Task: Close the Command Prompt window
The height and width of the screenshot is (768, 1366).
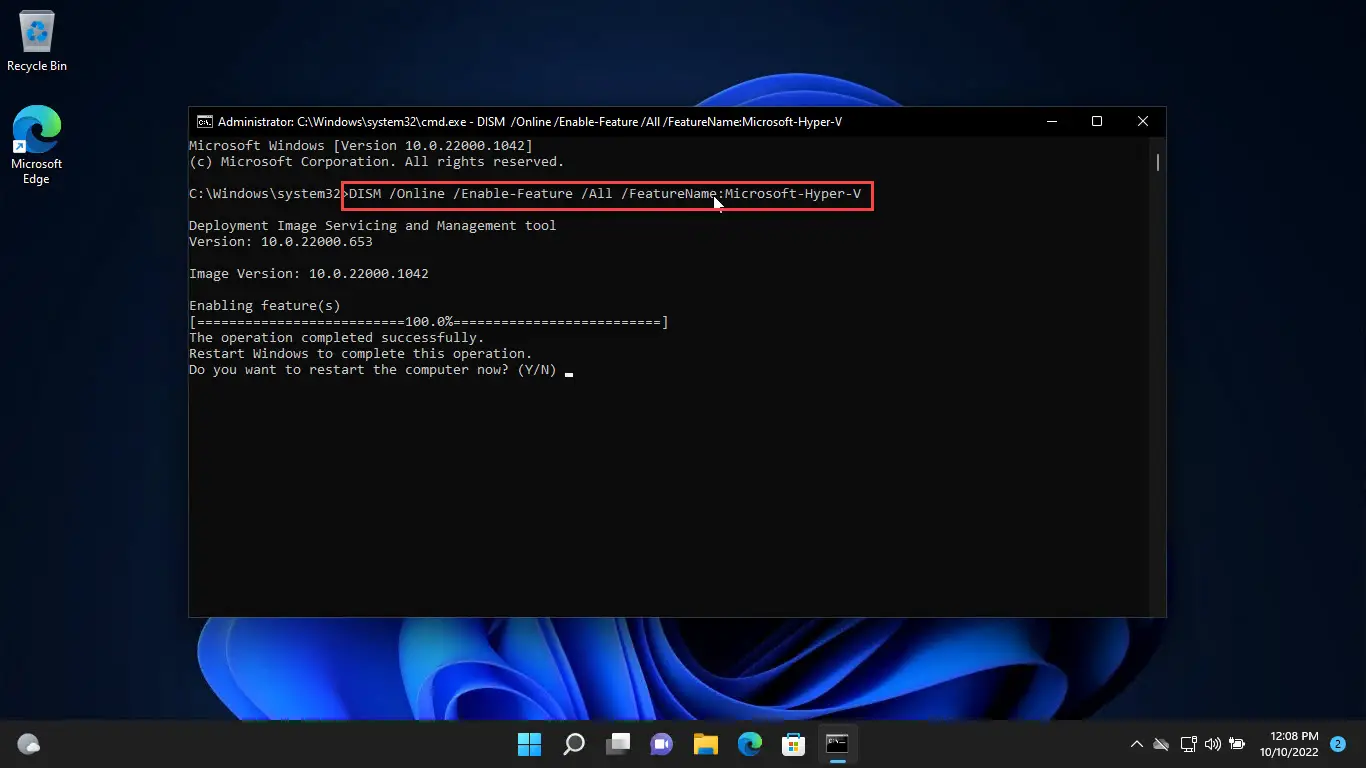Action: [x=1143, y=122]
